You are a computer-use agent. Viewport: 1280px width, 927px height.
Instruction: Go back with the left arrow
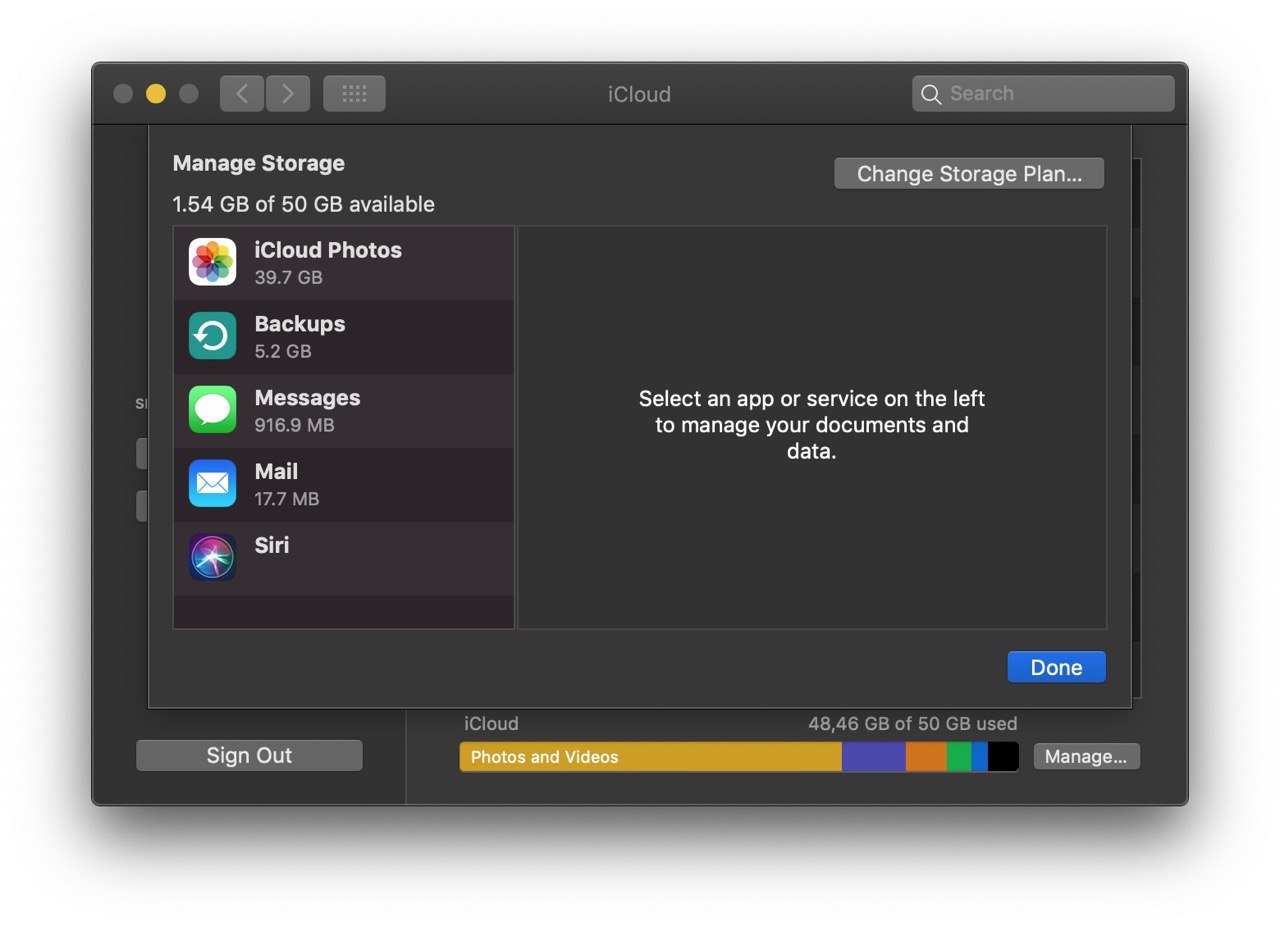pos(242,94)
